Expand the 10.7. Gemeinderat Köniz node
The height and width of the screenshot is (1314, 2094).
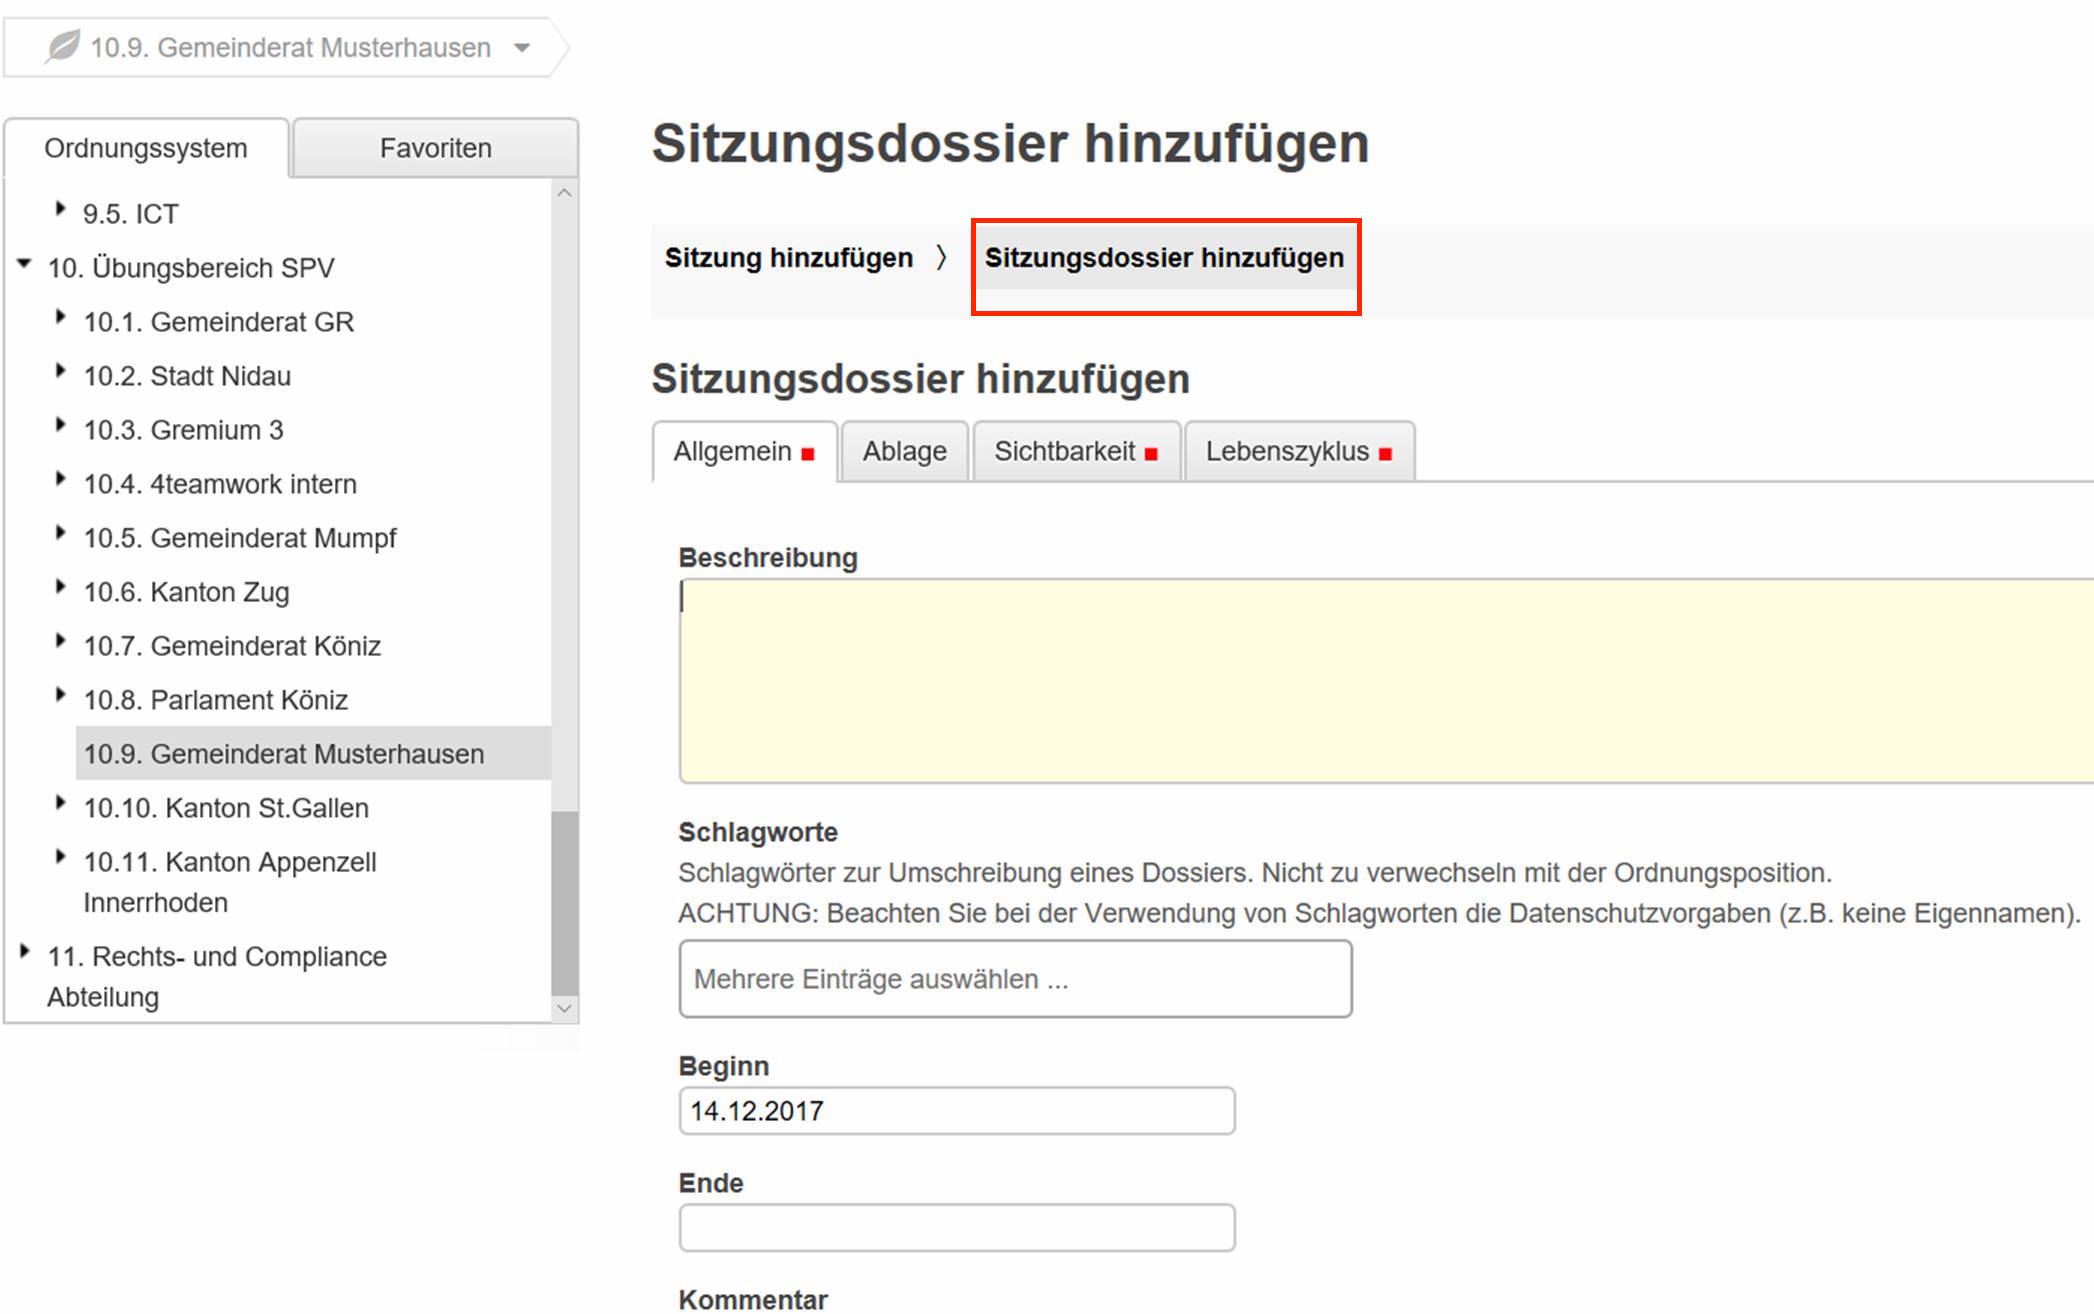60,641
